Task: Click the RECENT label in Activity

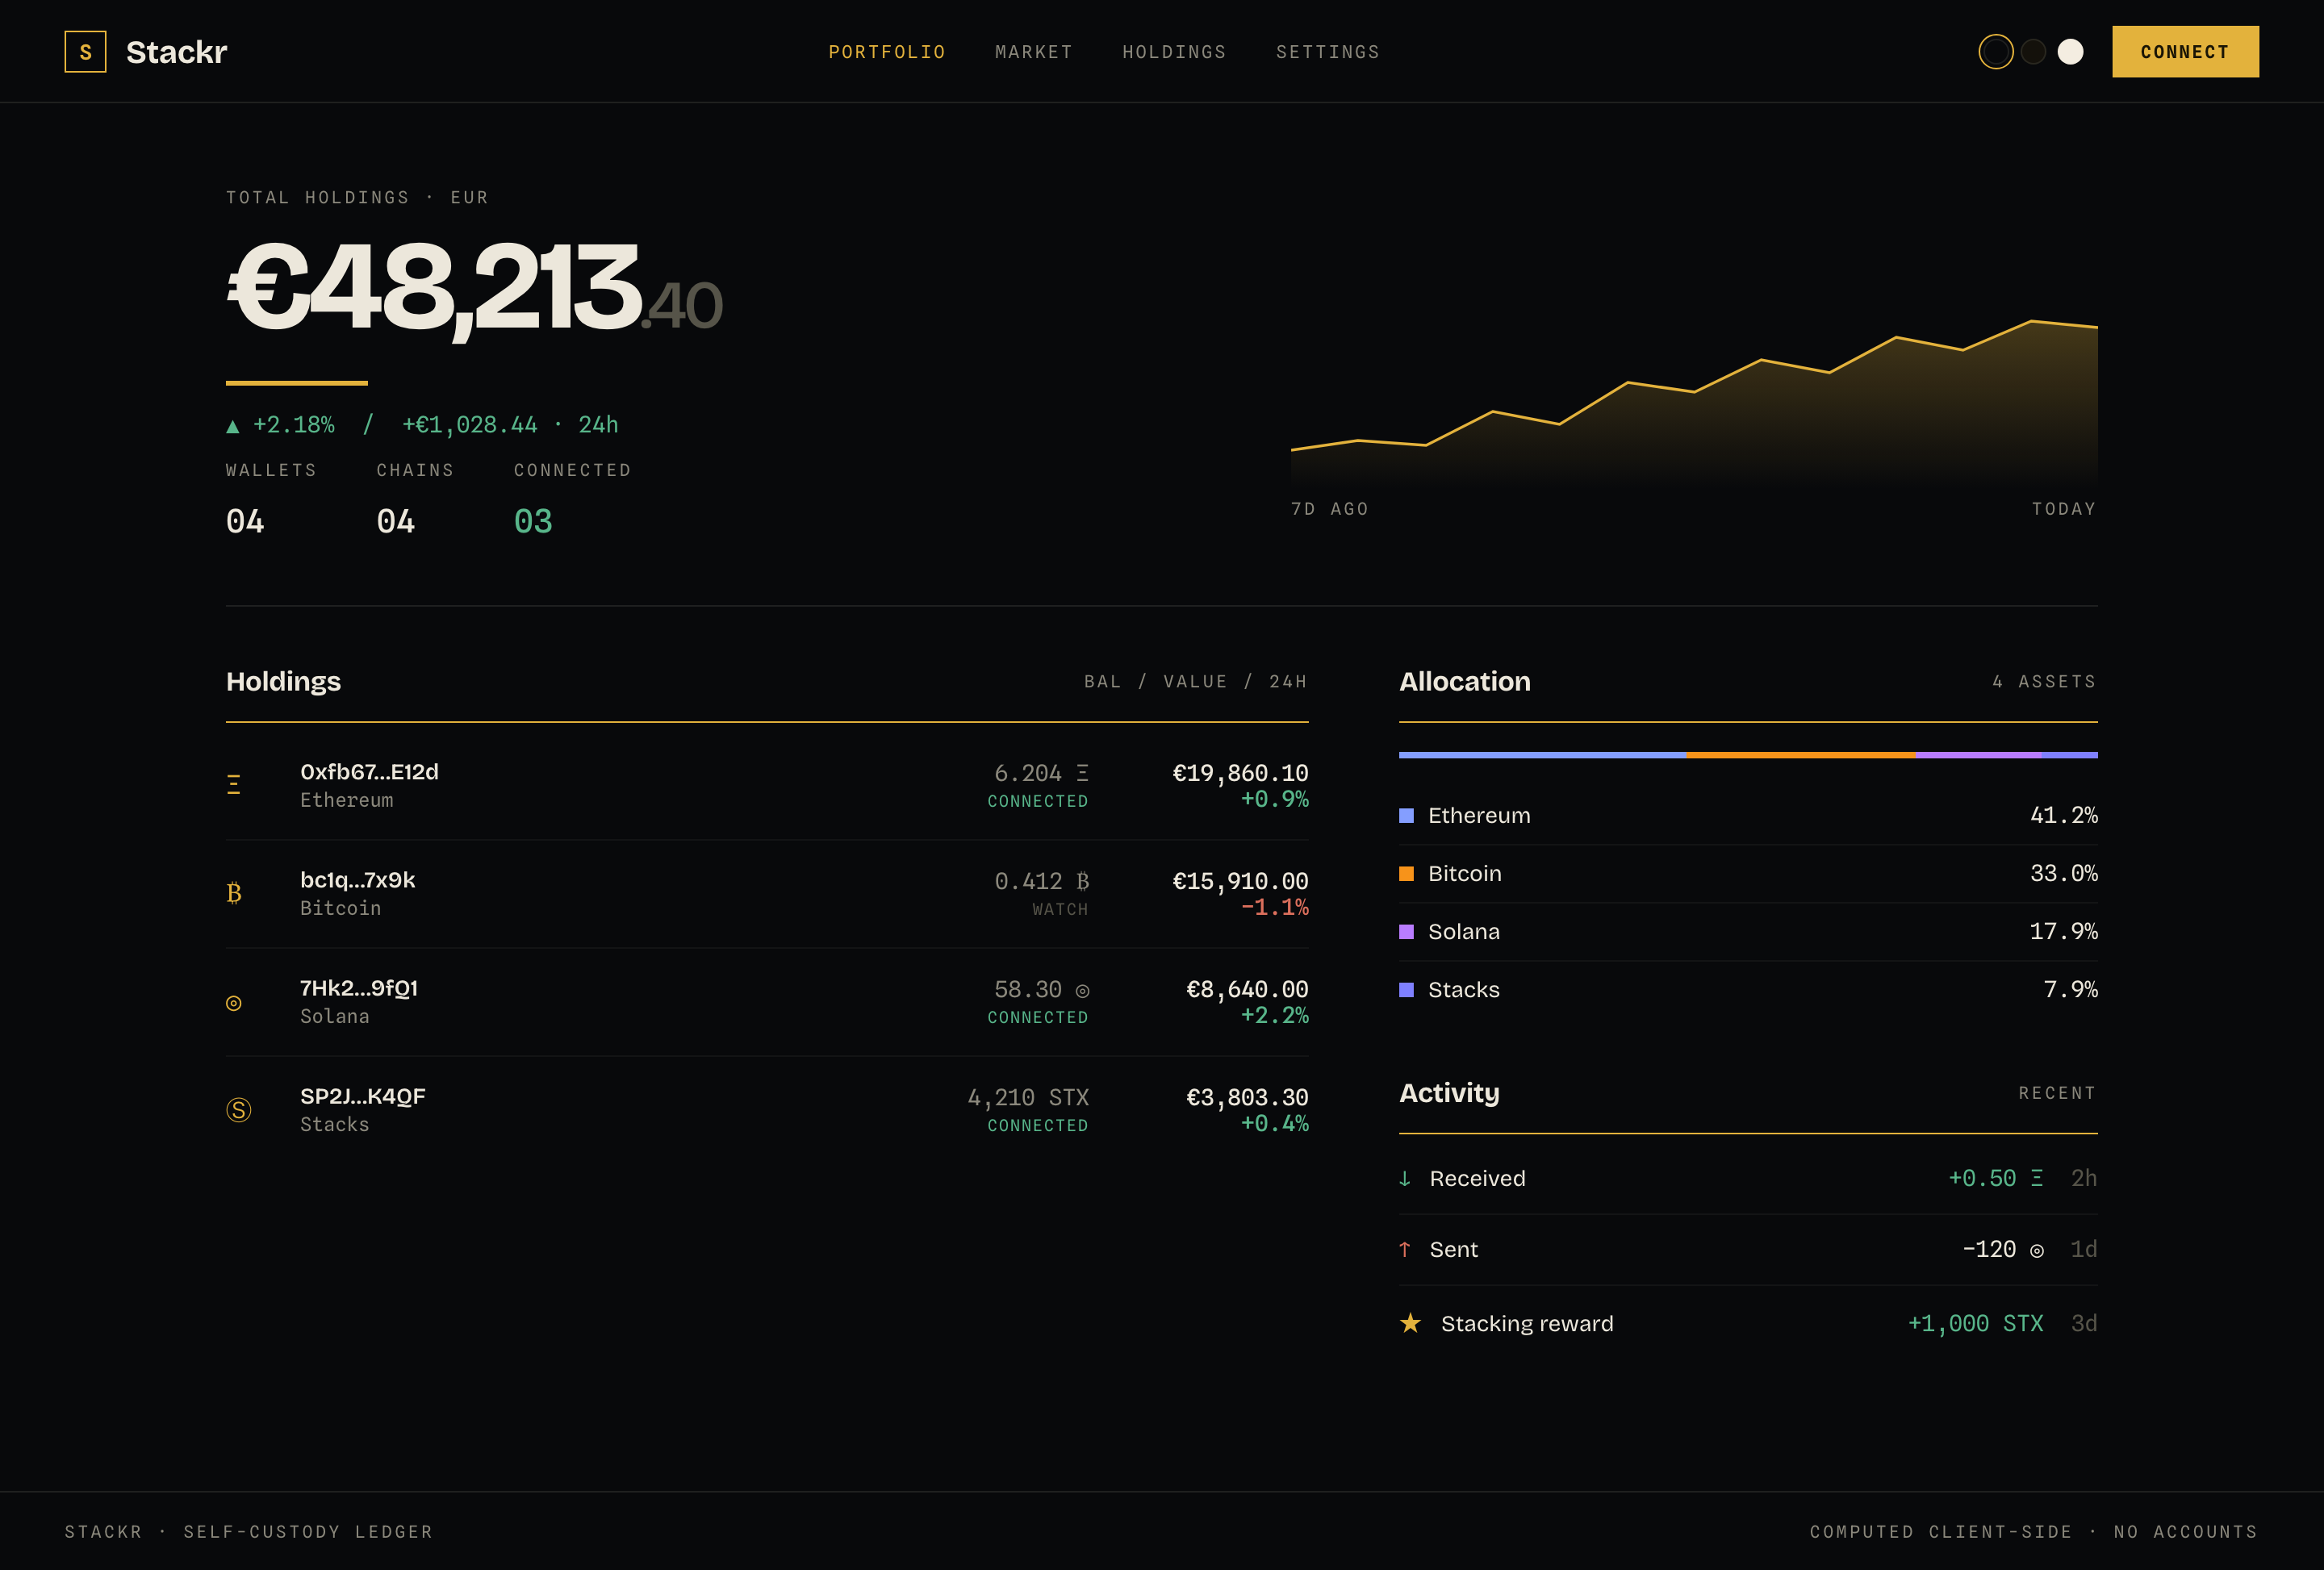Action: pos(2057,1093)
